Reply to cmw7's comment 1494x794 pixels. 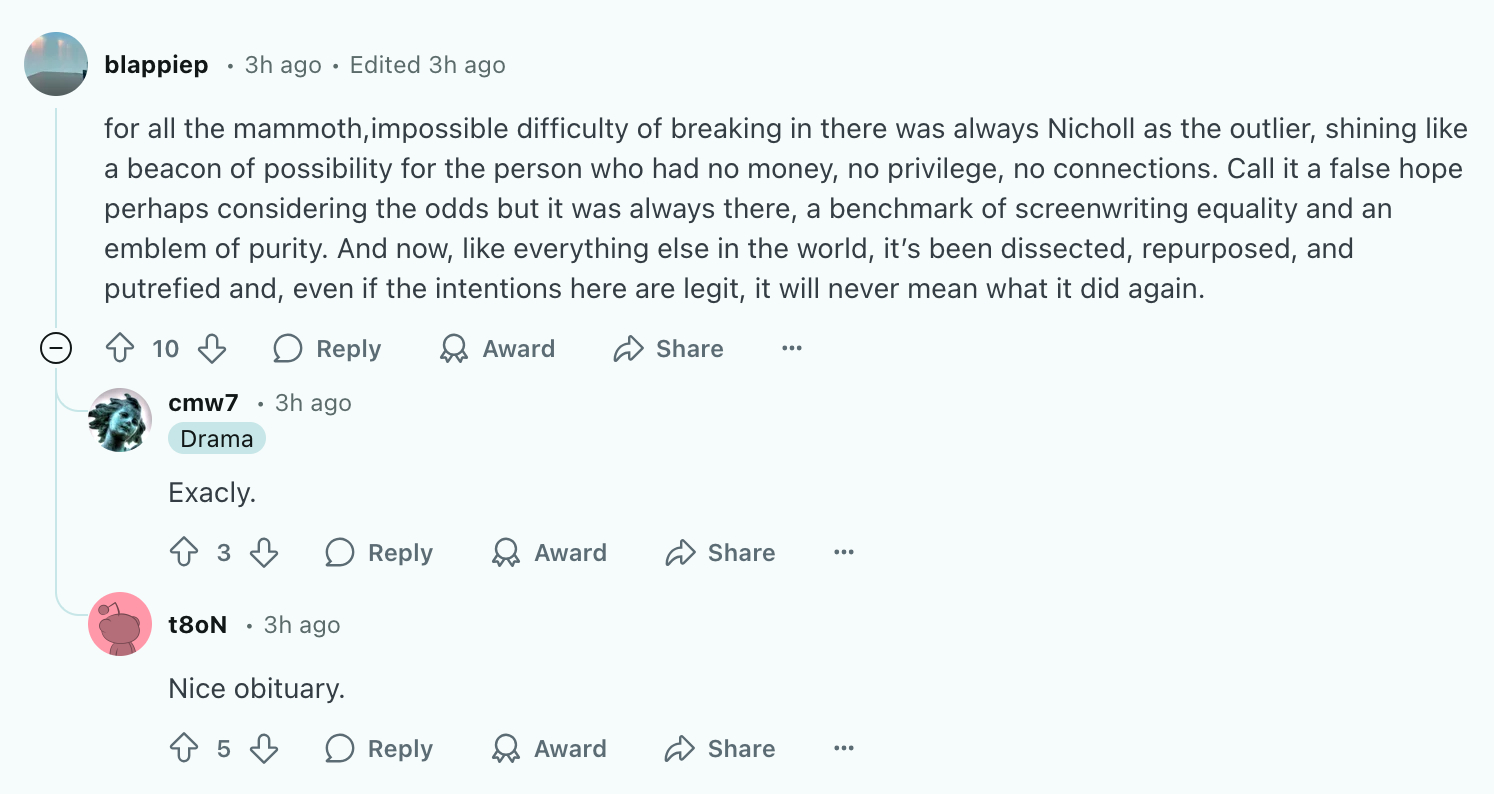pos(380,553)
